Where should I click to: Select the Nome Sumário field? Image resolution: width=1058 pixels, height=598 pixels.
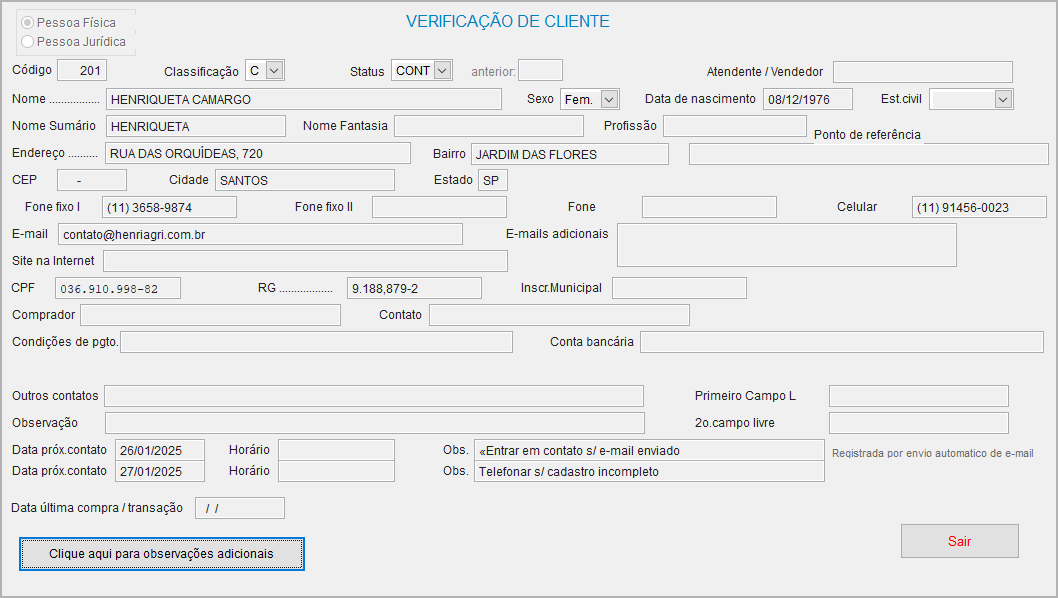pos(196,126)
